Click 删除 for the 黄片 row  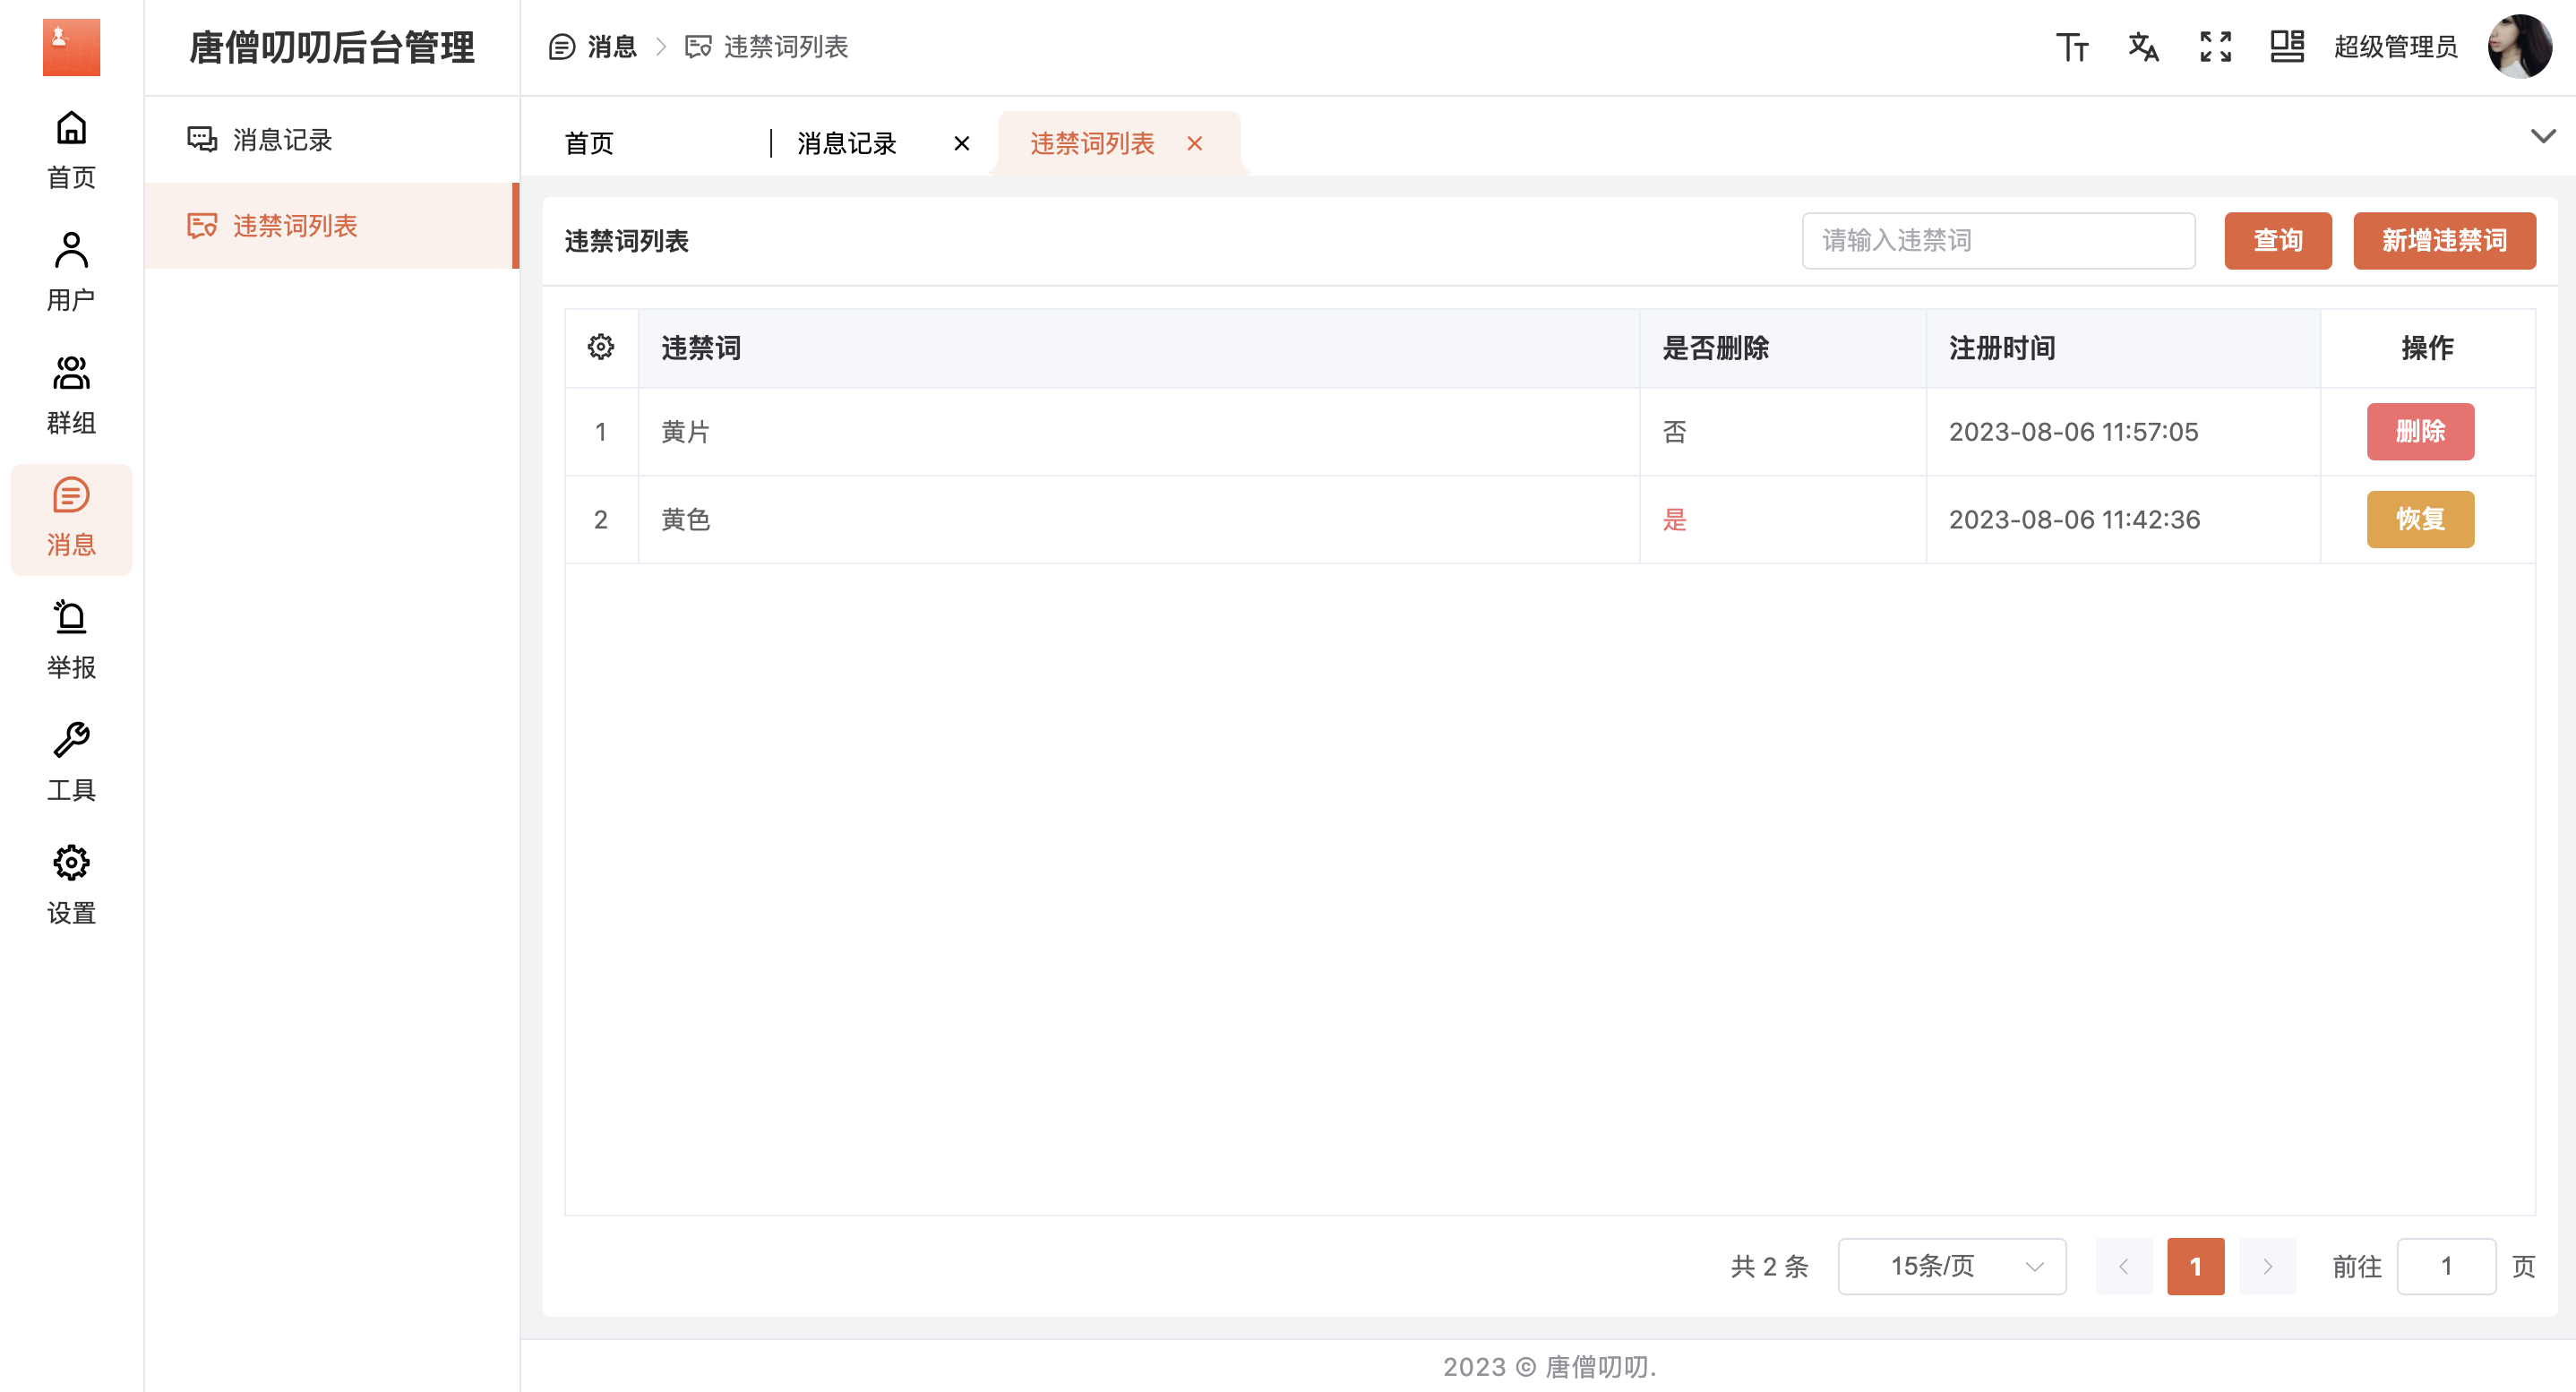click(x=2419, y=432)
